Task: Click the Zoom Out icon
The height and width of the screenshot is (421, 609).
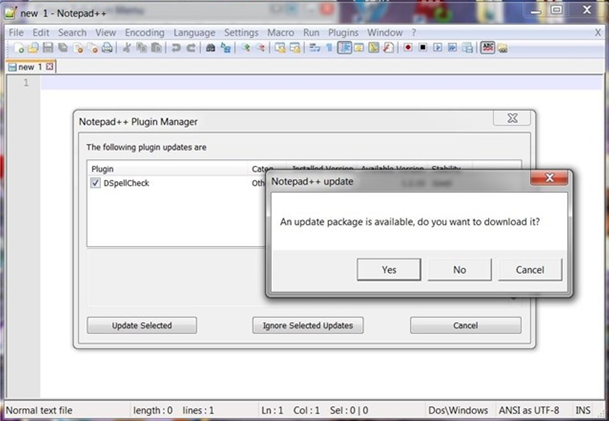Action: [260, 48]
